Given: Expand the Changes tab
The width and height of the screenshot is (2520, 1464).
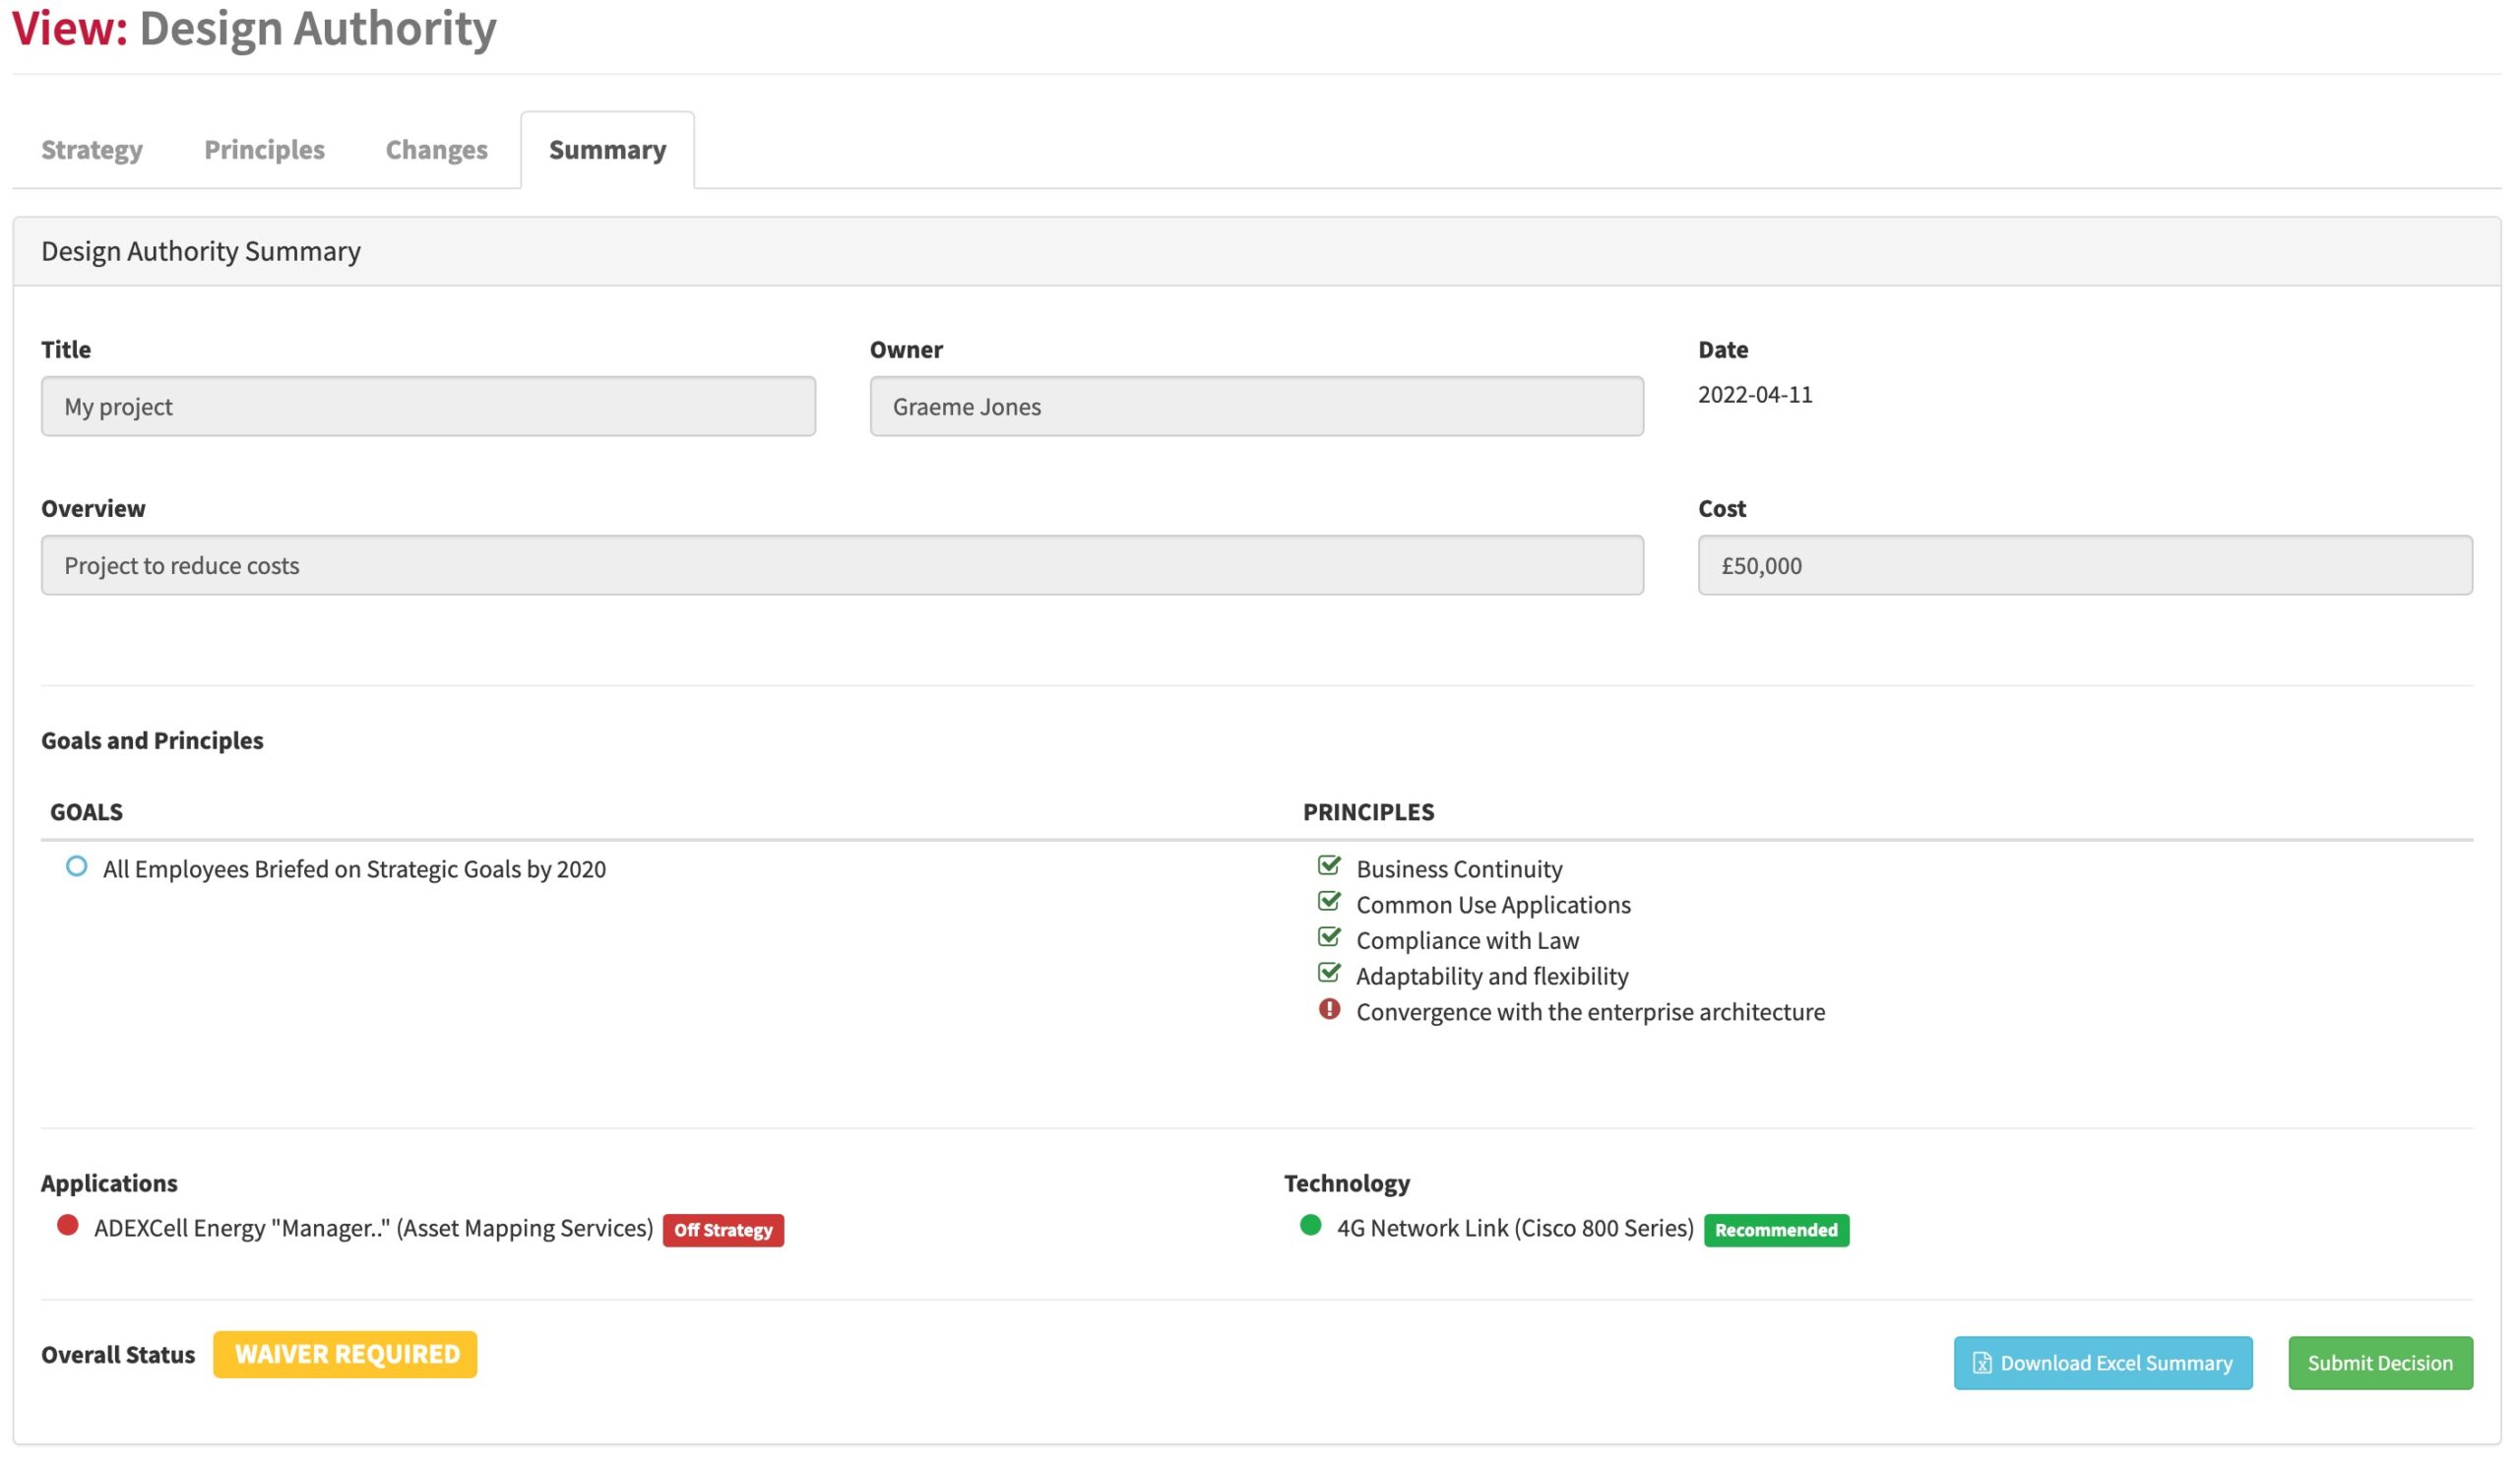Looking at the screenshot, I should pos(436,148).
